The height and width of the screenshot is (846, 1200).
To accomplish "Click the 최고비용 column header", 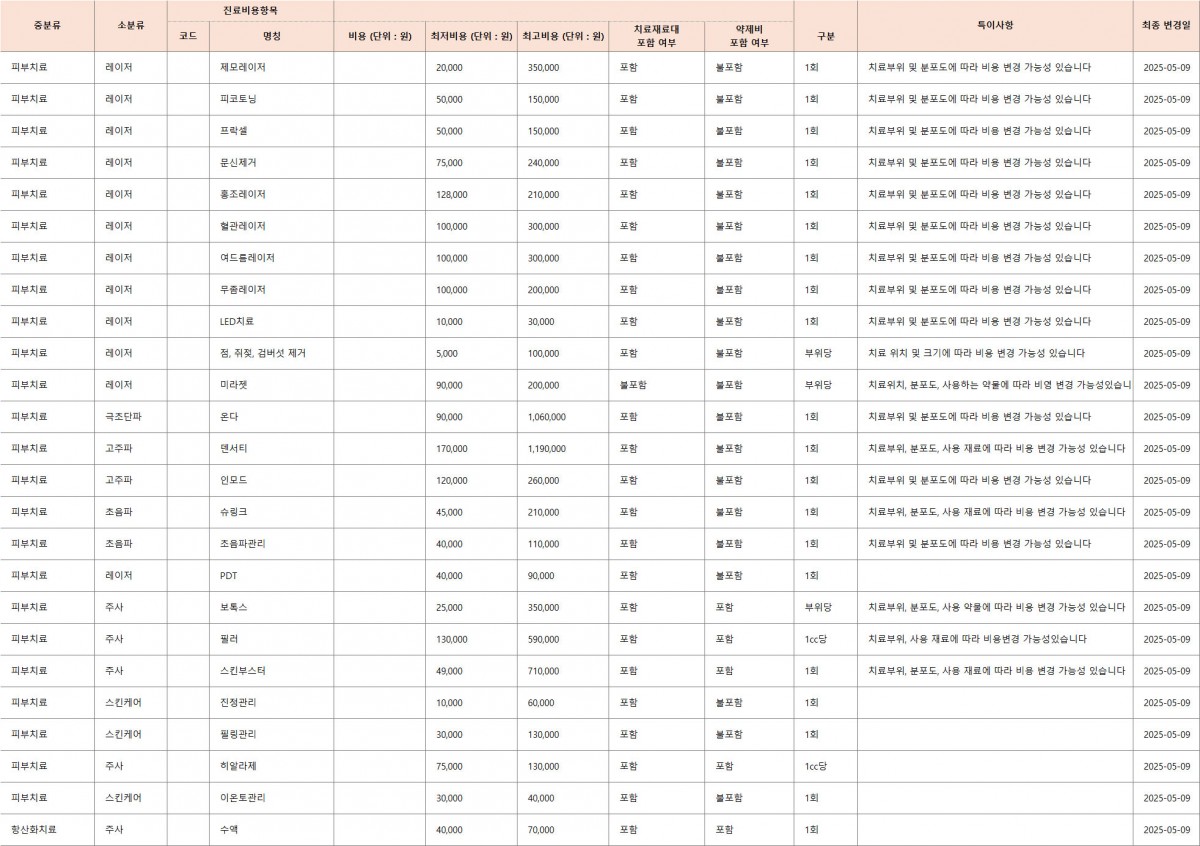I will pyautogui.click(x=563, y=36).
